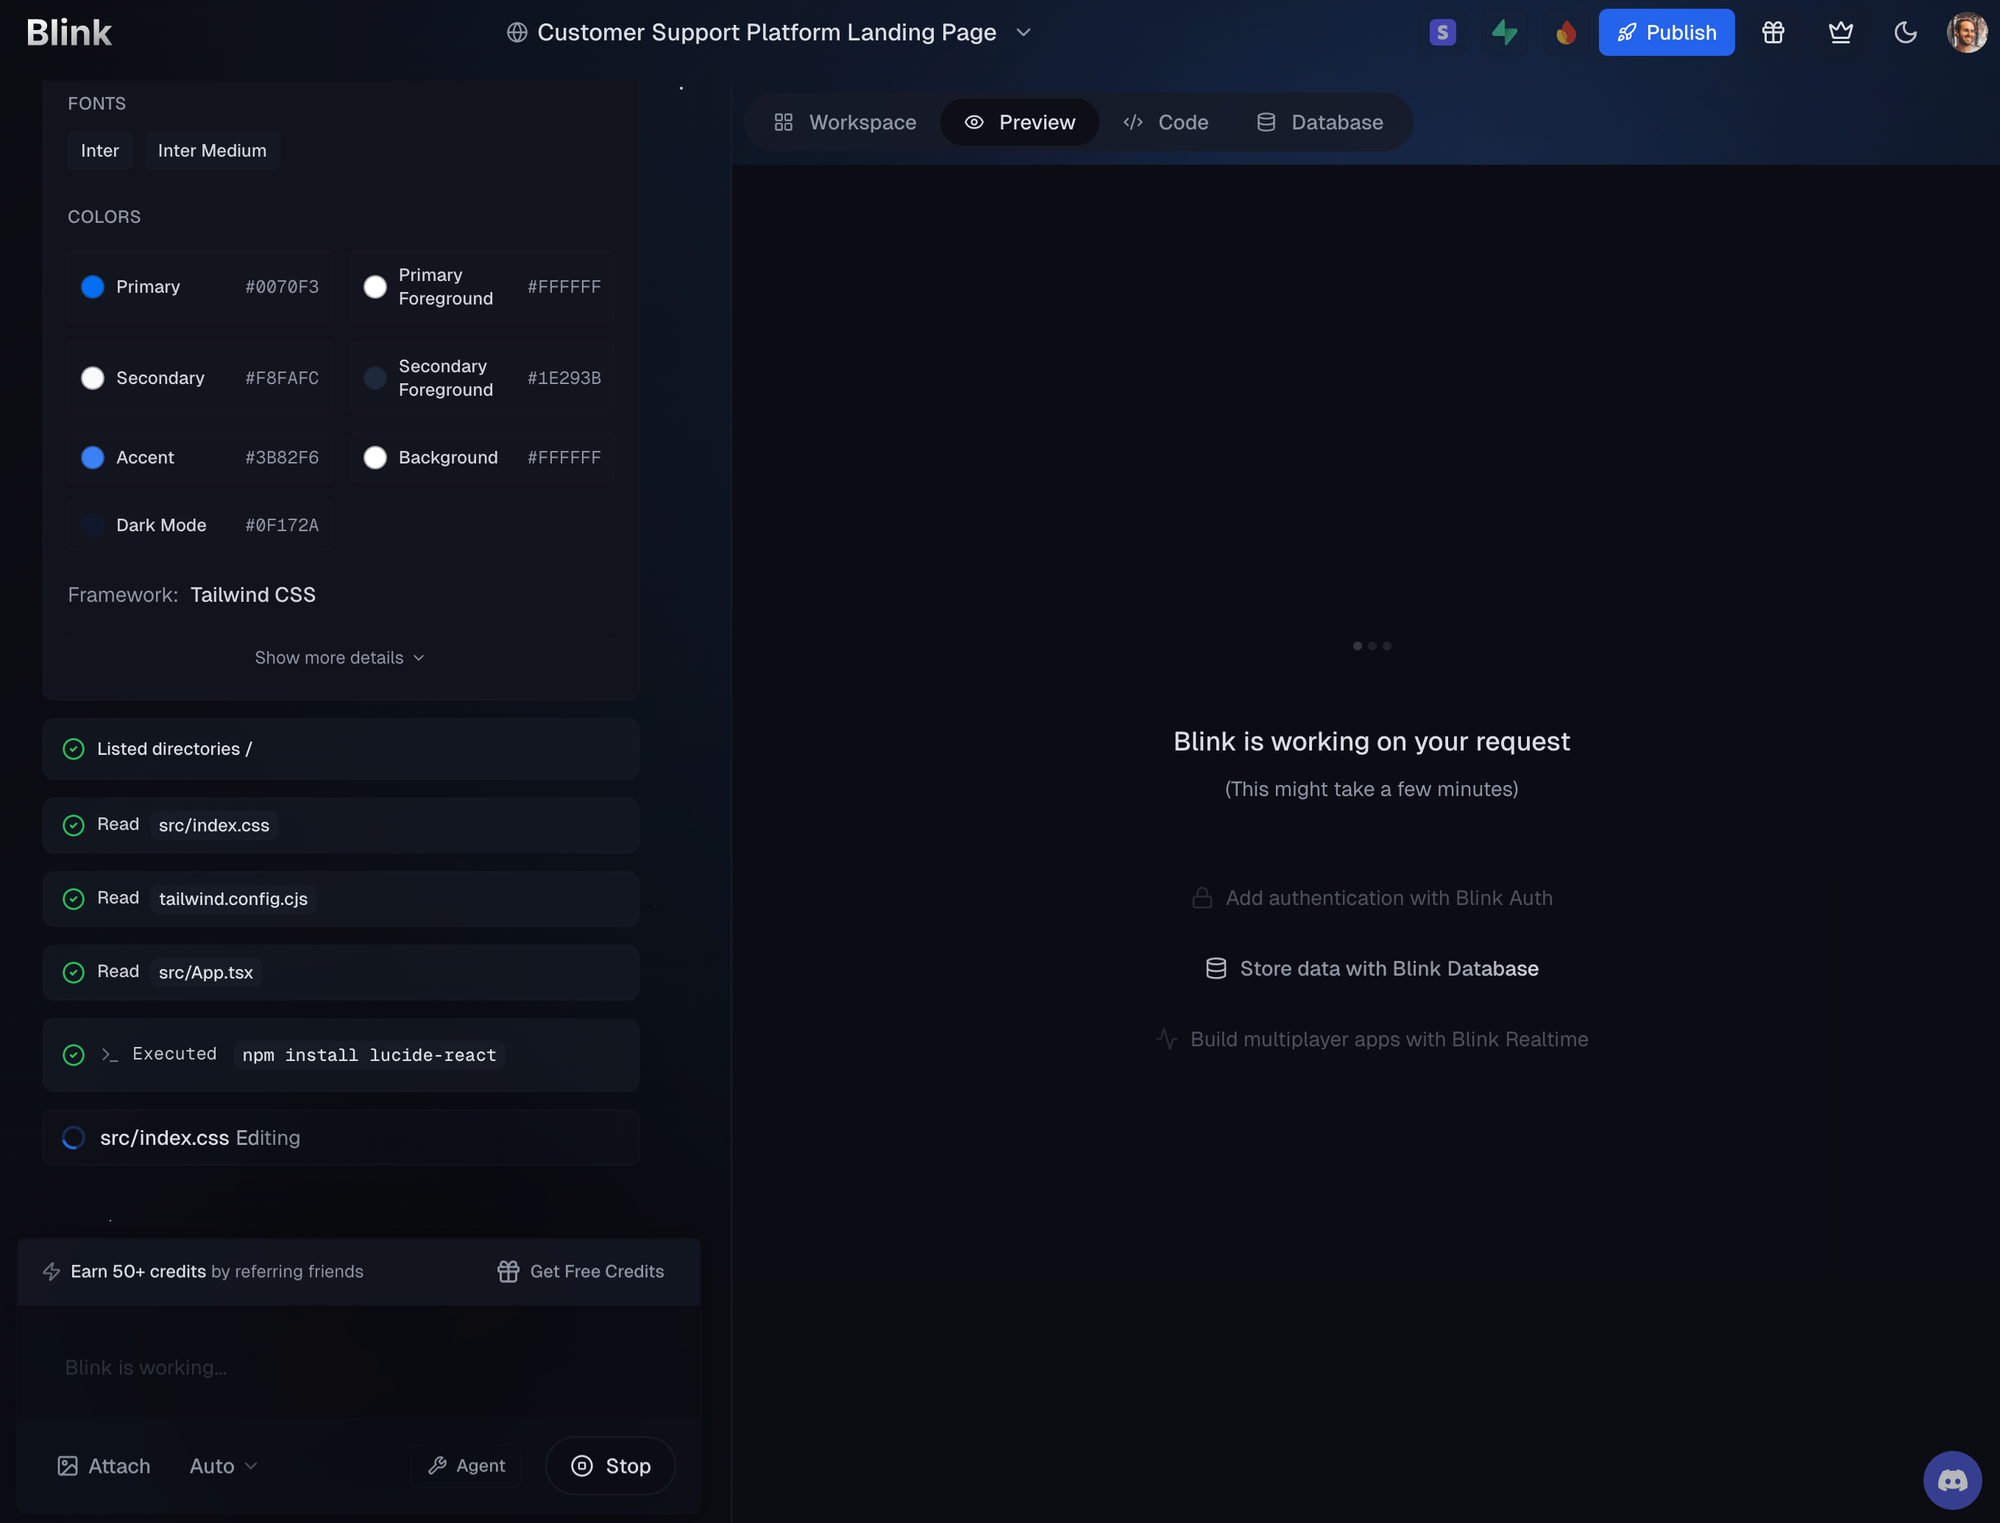Click the chat message input field
2000x1523 pixels.
[350, 1367]
